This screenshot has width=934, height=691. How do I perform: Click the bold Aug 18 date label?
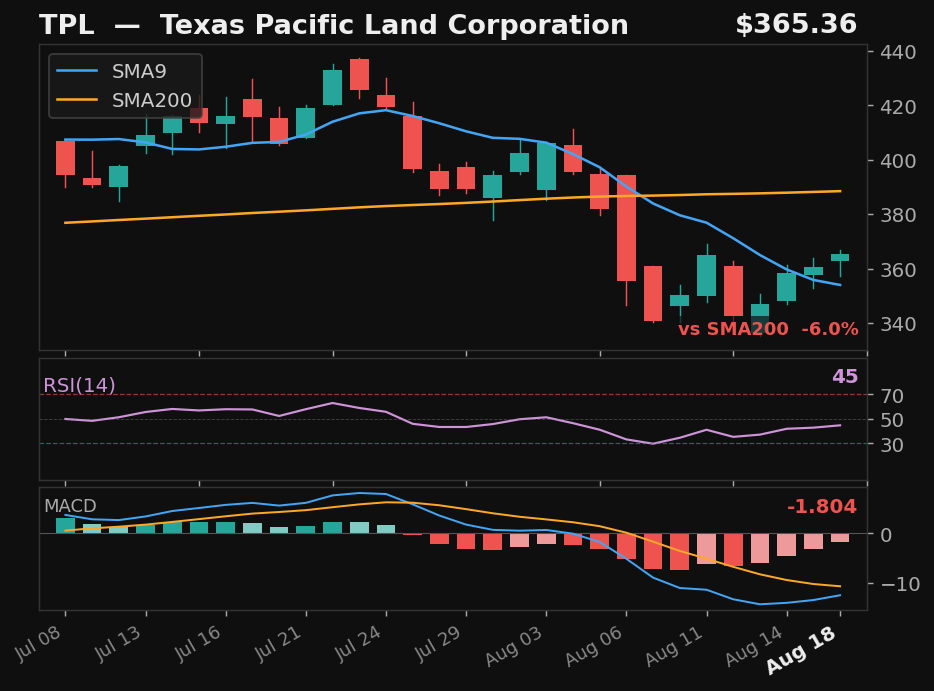tap(802, 650)
